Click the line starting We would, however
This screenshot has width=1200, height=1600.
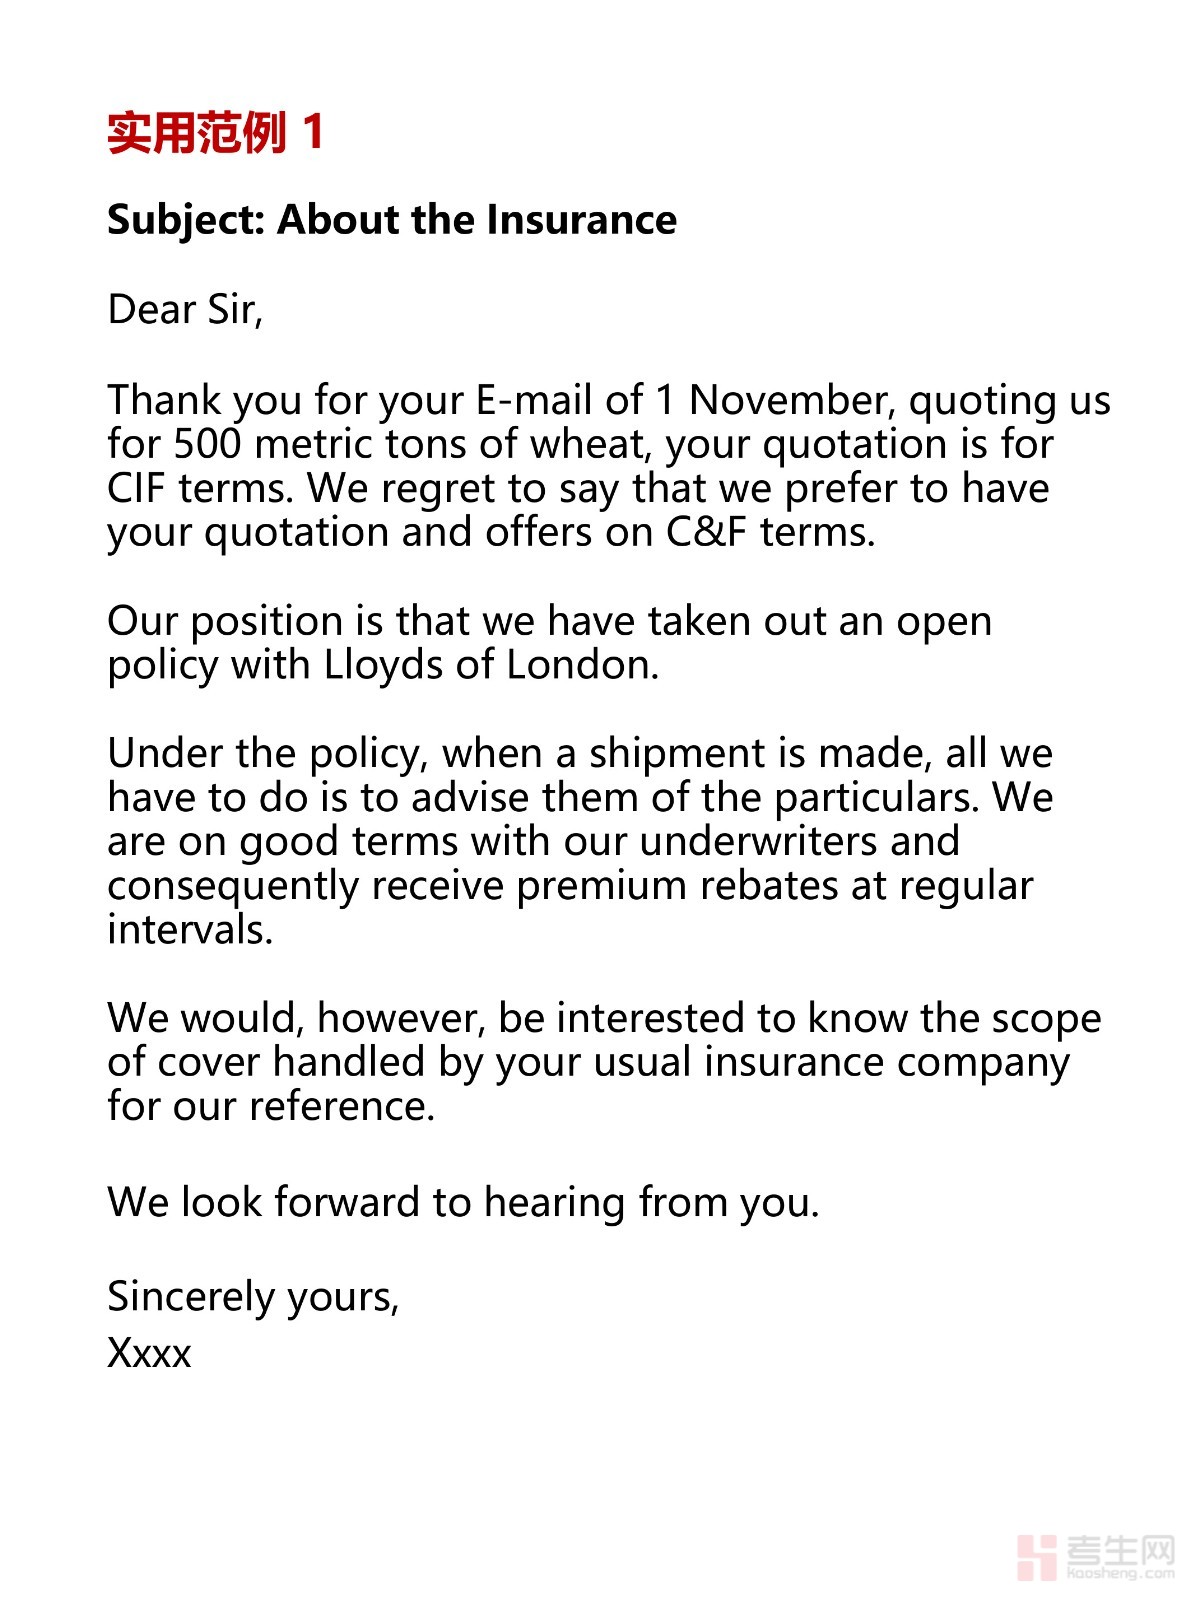[604, 1018]
